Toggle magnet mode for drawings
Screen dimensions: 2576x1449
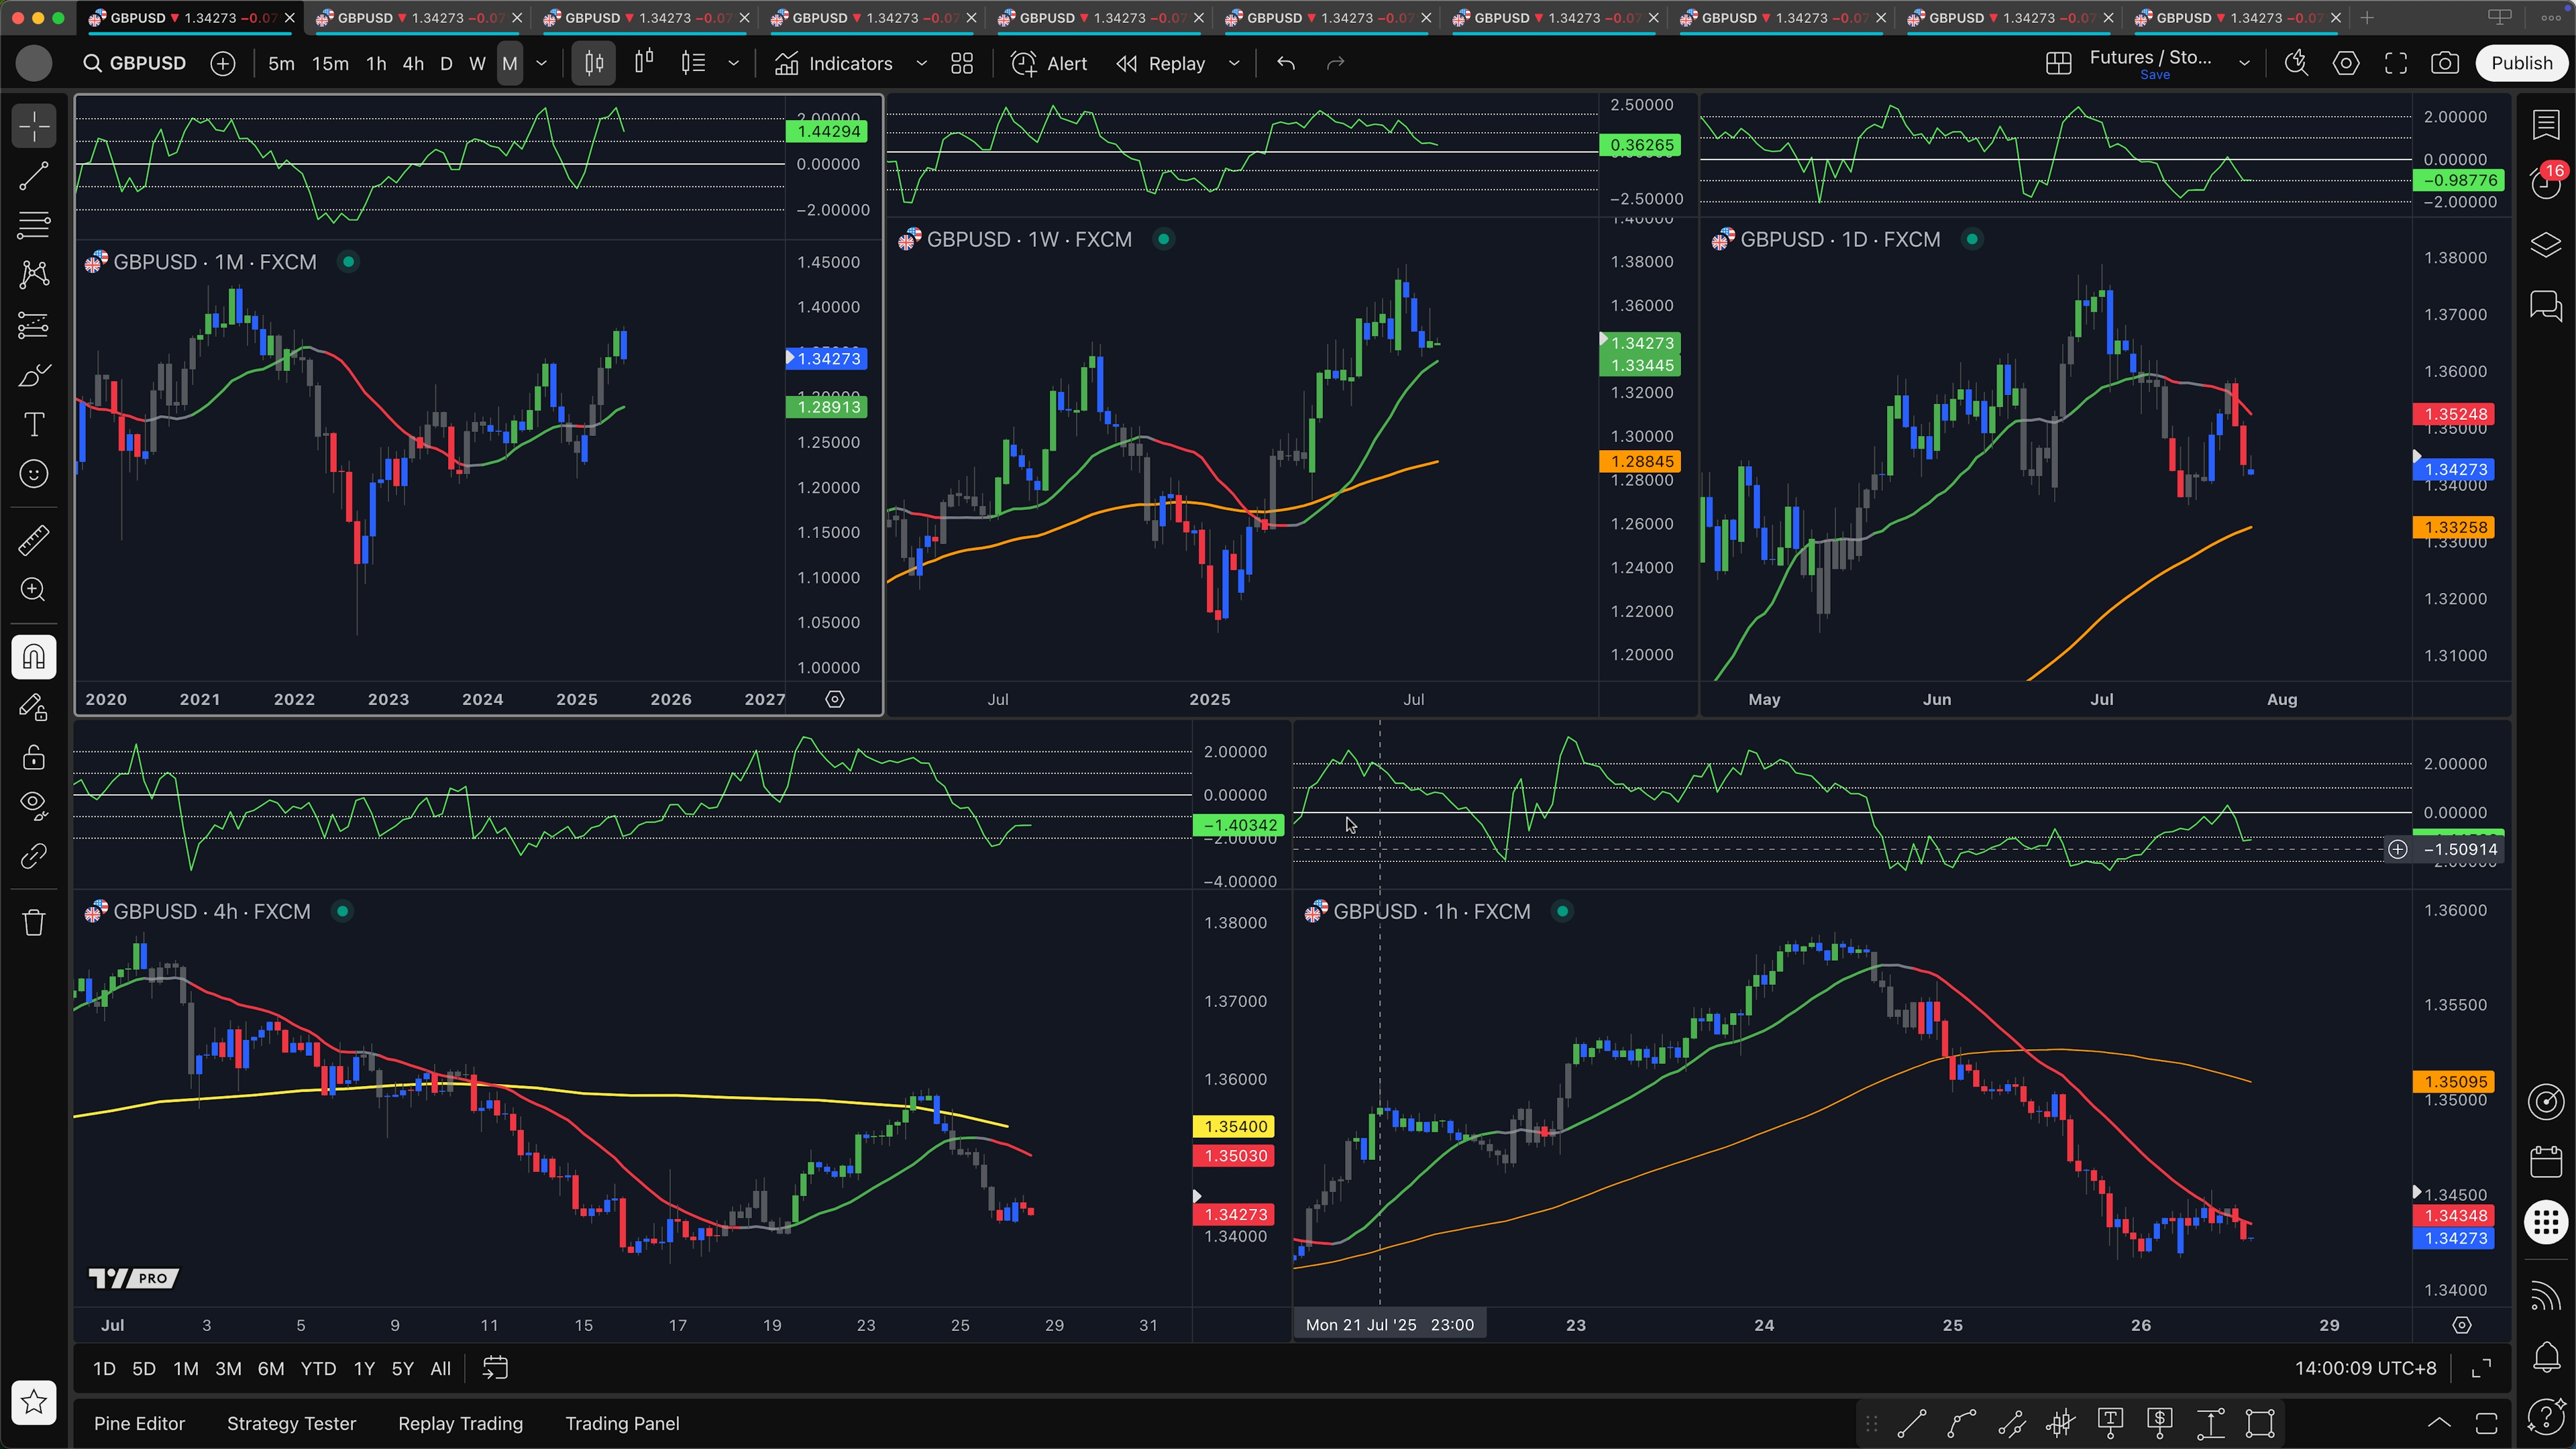34,657
